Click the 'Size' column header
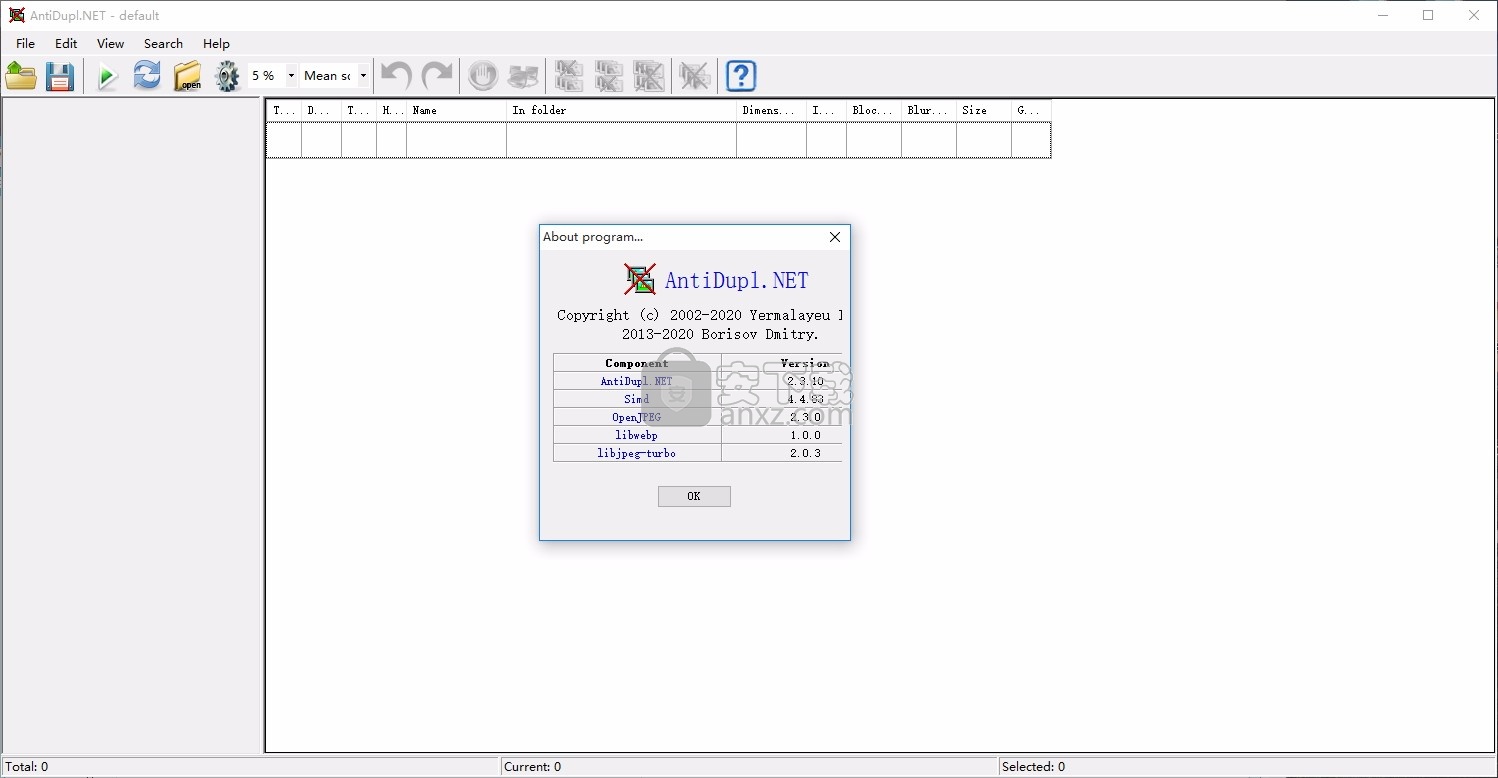 pos(983,110)
